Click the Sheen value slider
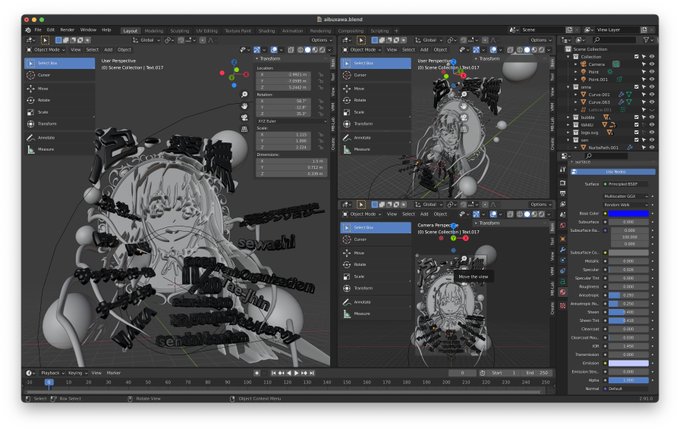 coord(628,312)
